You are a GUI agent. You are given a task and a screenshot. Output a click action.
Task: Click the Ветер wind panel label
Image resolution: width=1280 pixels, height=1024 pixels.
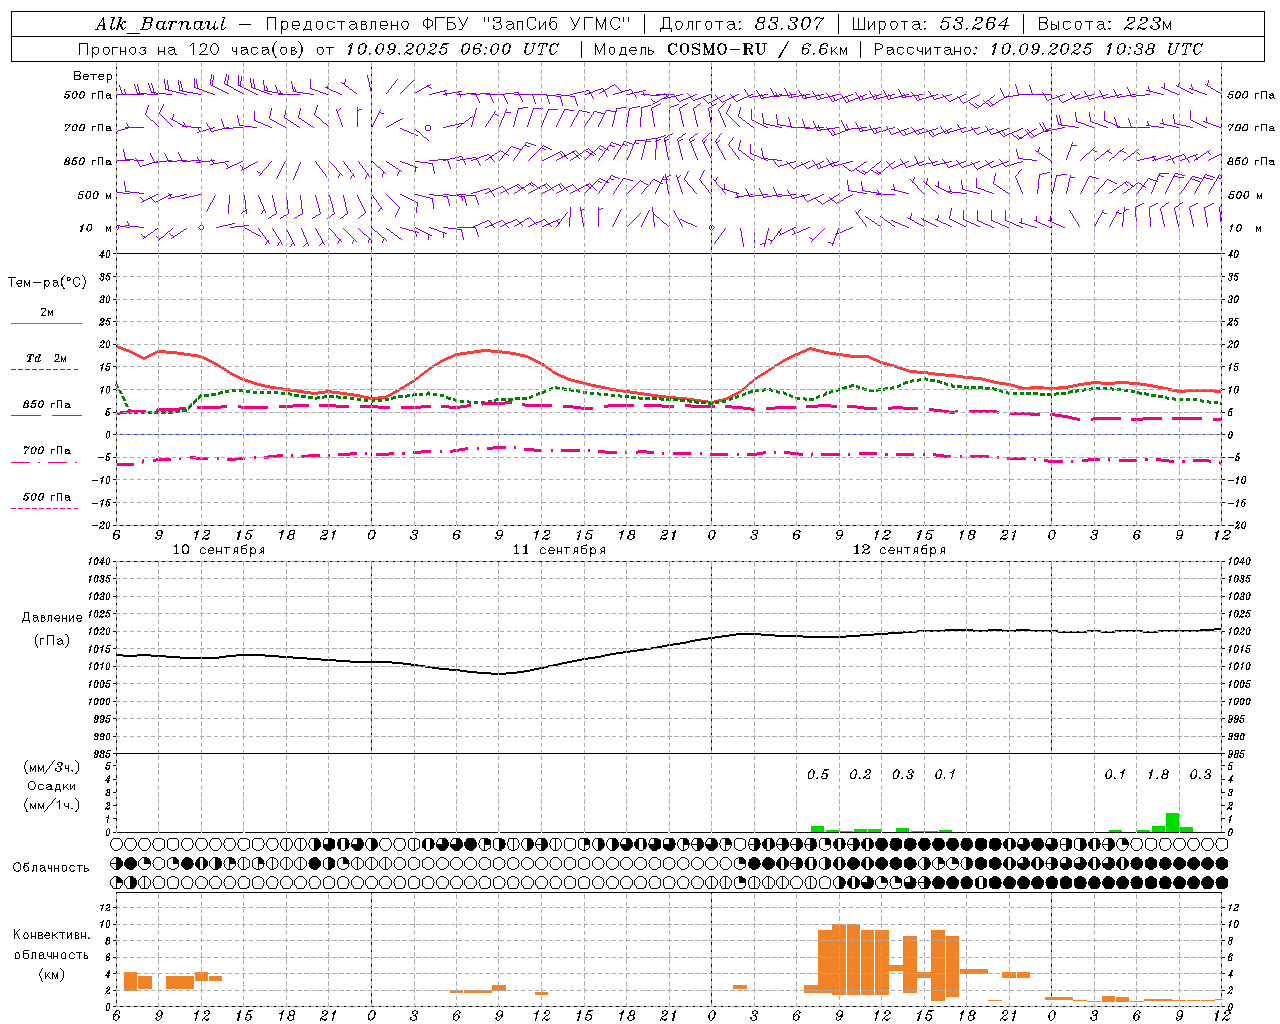click(93, 76)
